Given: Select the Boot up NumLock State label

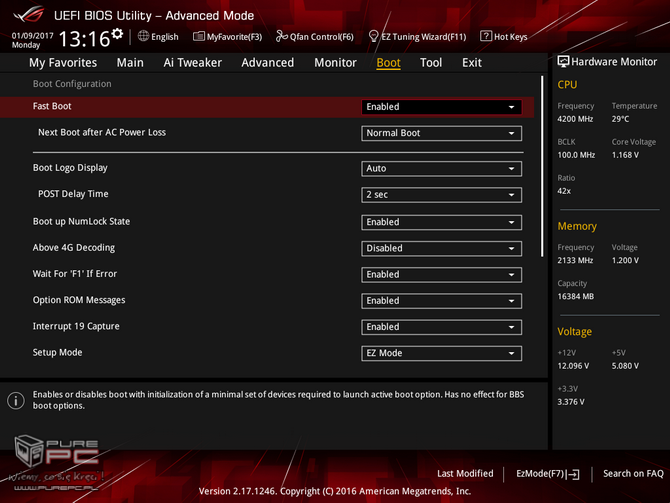Looking at the screenshot, I should click(x=81, y=221).
